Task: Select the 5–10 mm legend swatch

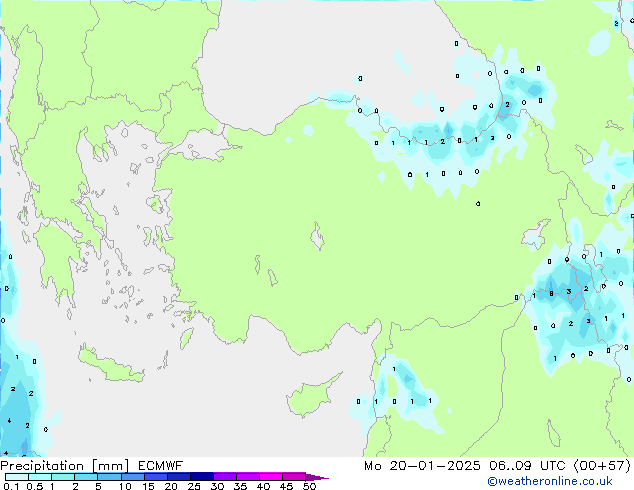Action: point(109,477)
